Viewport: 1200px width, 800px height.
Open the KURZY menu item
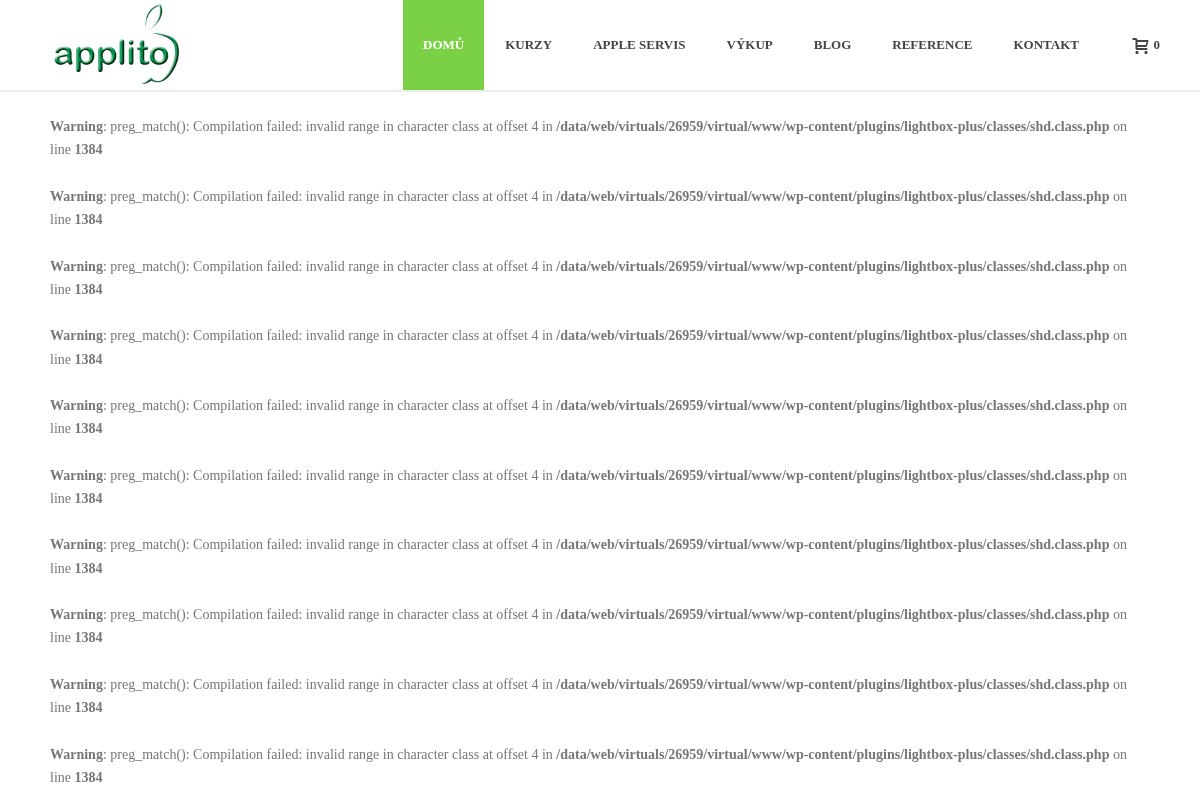tap(528, 45)
